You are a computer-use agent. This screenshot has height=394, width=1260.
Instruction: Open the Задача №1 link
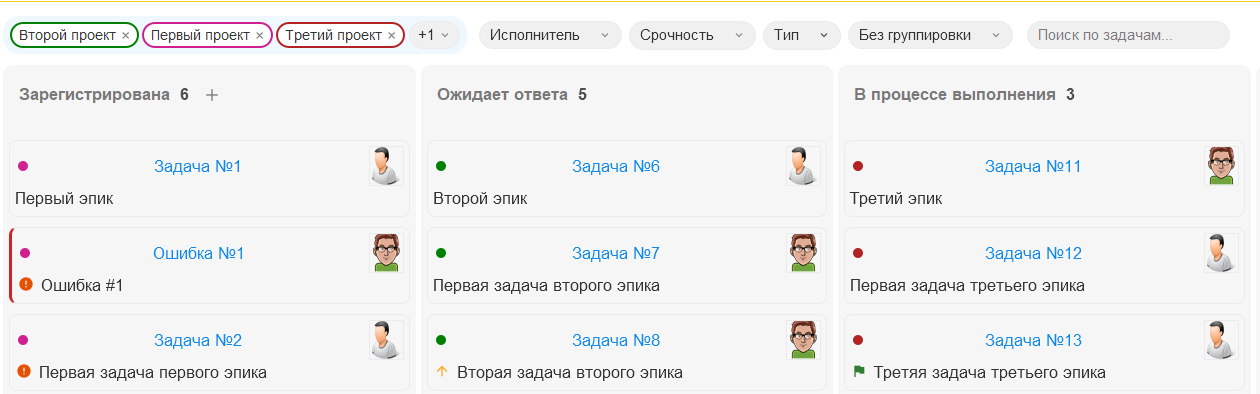[x=198, y=166]
